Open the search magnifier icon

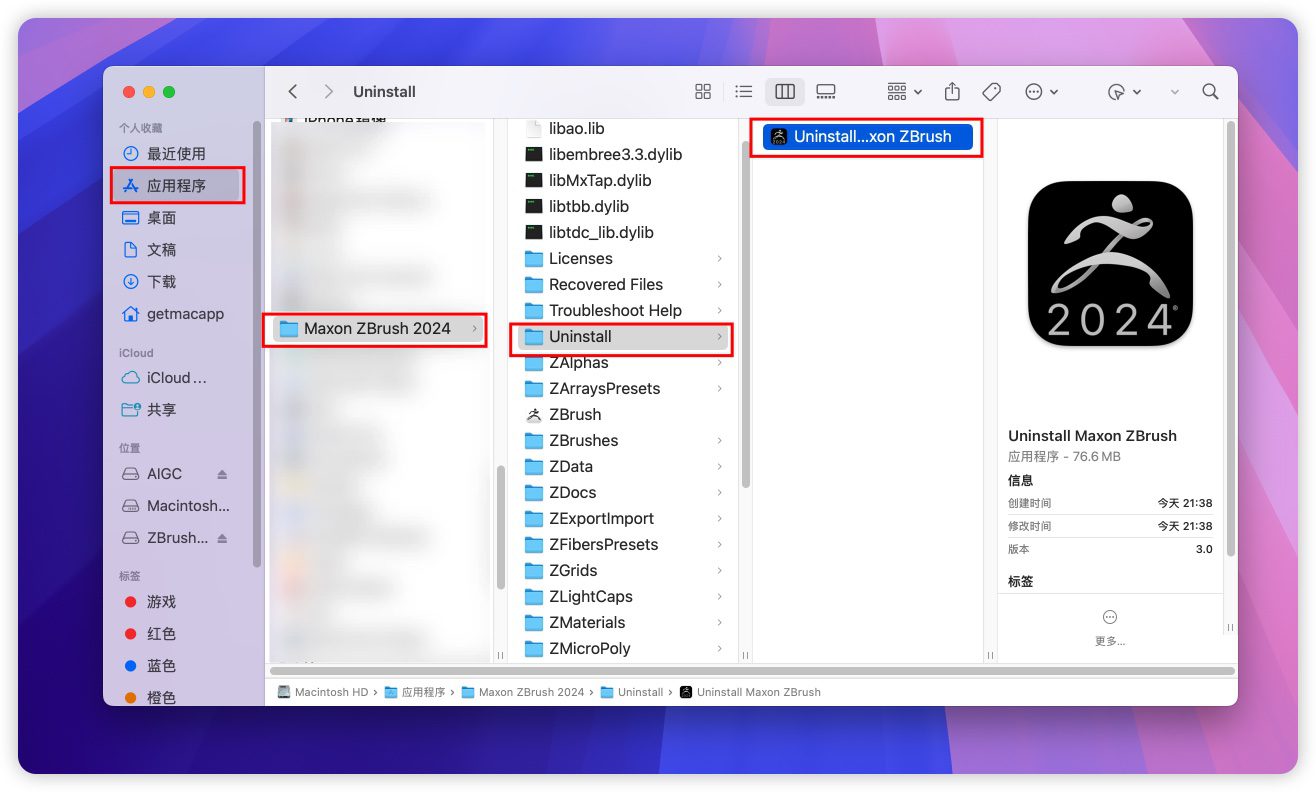(x=1210, y=92)
